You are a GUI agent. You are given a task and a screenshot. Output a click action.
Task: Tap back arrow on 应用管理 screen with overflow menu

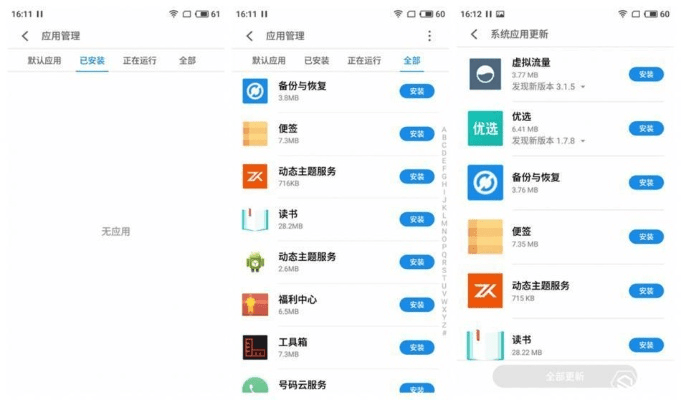point(250,36)
